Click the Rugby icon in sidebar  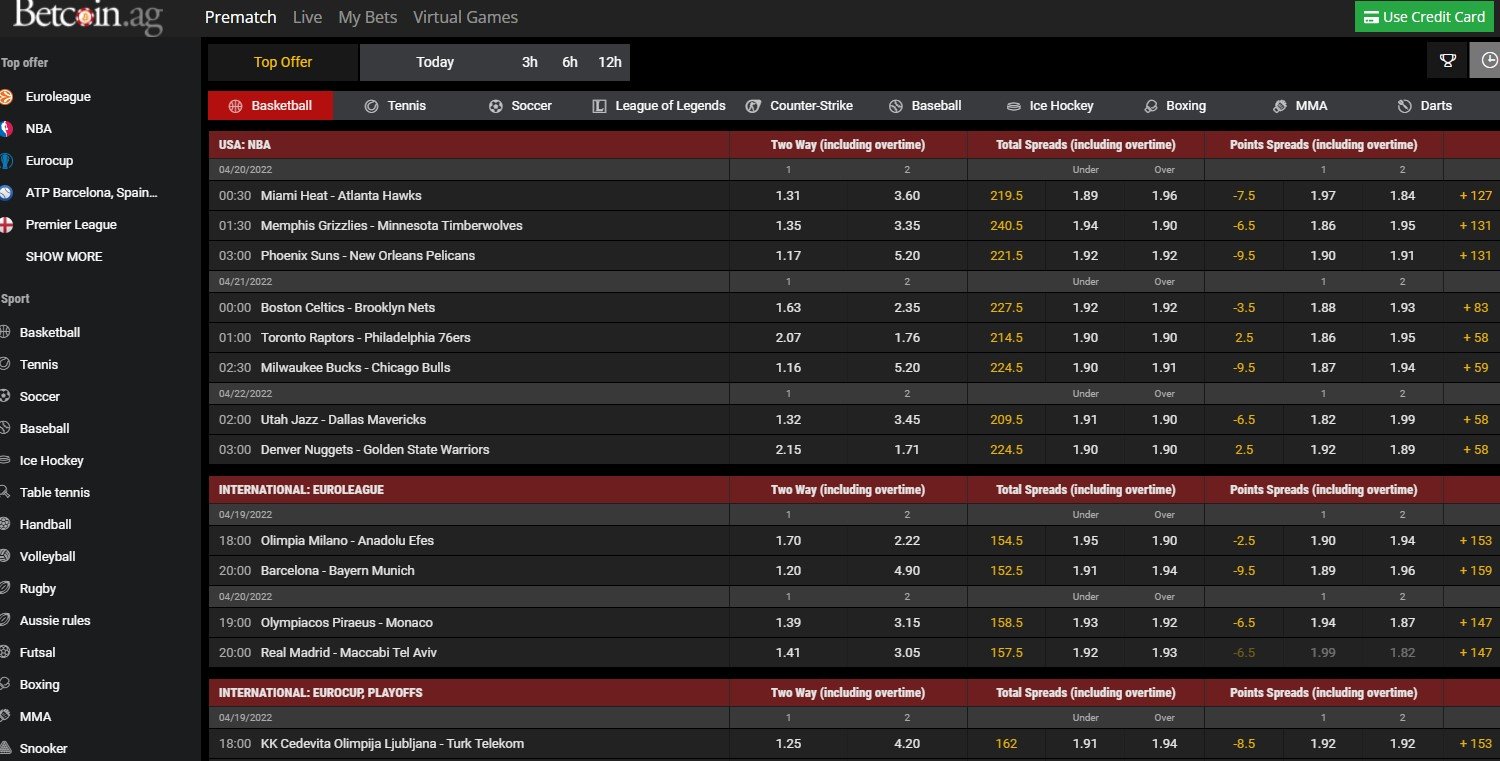coord(5,589)
